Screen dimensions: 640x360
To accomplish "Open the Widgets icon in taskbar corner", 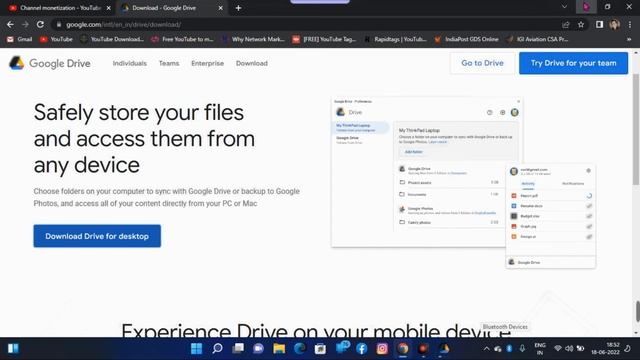I will coord(13,348).
